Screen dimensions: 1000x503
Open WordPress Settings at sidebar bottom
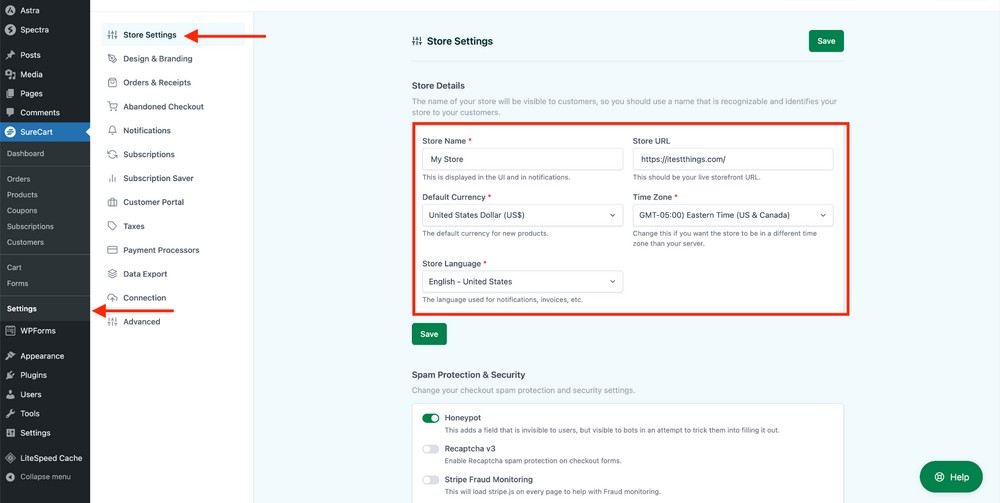35,433
